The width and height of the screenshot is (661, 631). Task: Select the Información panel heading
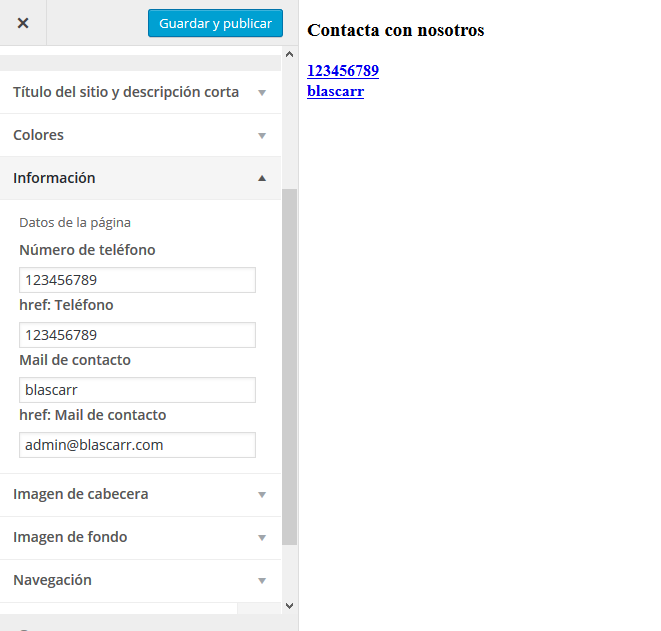[54, 178]
